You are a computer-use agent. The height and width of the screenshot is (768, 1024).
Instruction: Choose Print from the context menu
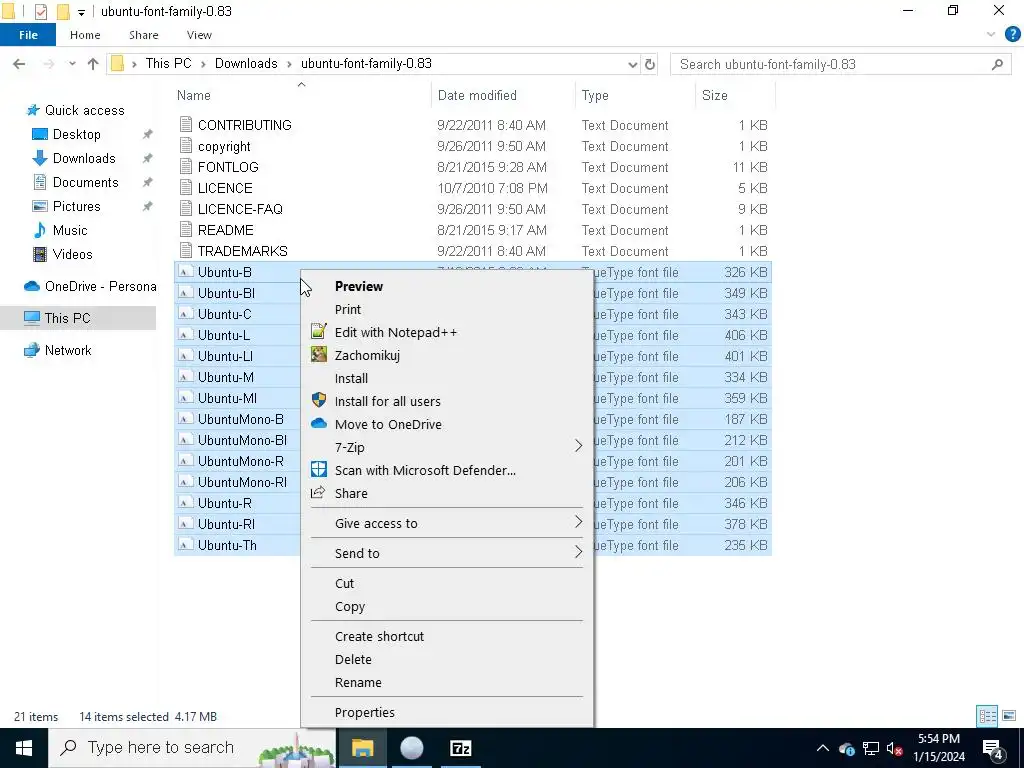(348, 309)
